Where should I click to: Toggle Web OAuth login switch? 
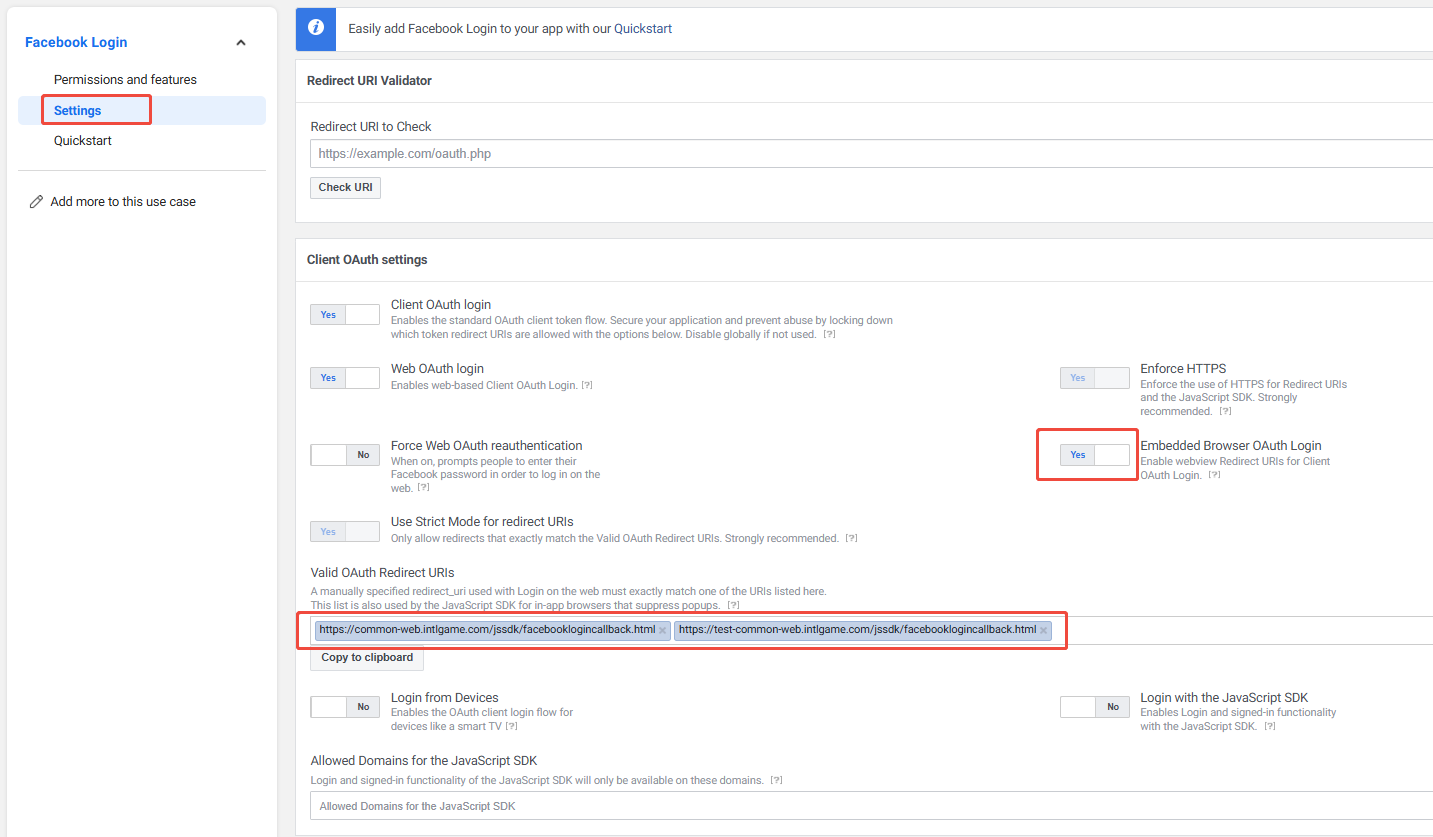[345, 377]
